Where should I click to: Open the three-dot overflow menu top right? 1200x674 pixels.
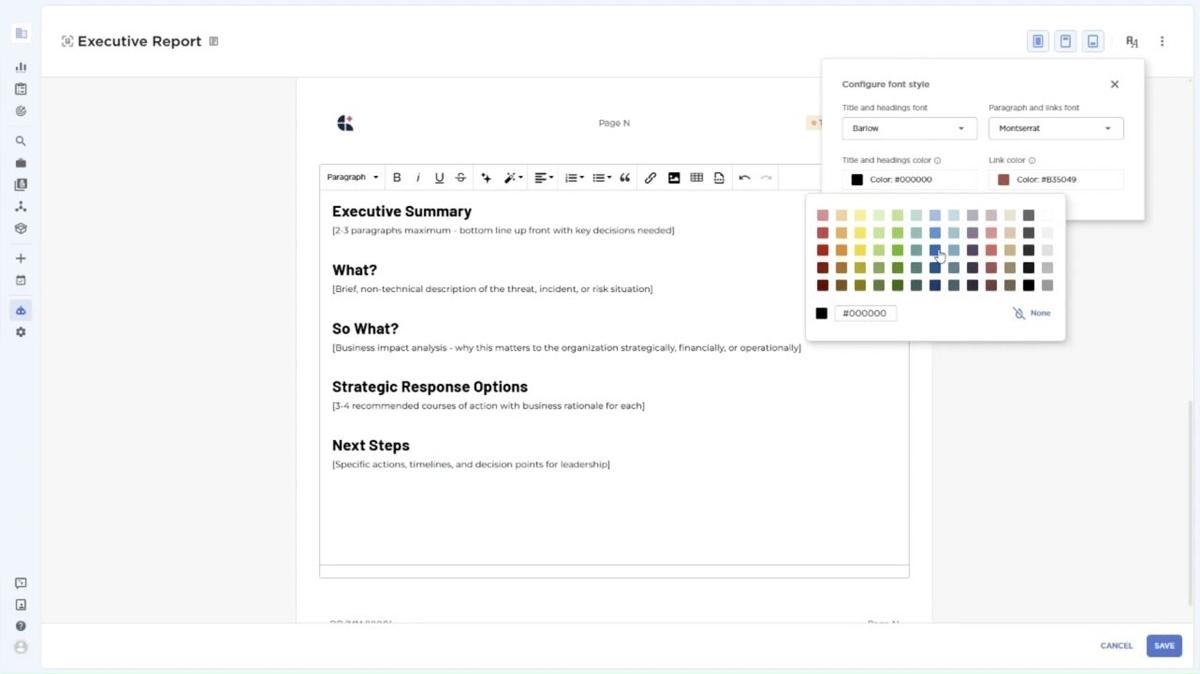pos(1162,41)
